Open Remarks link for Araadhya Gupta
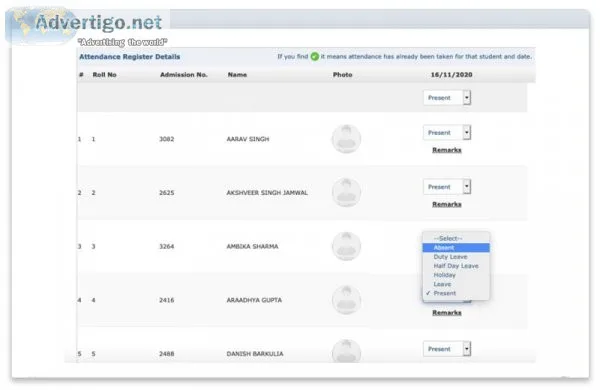 click(447, 312)
